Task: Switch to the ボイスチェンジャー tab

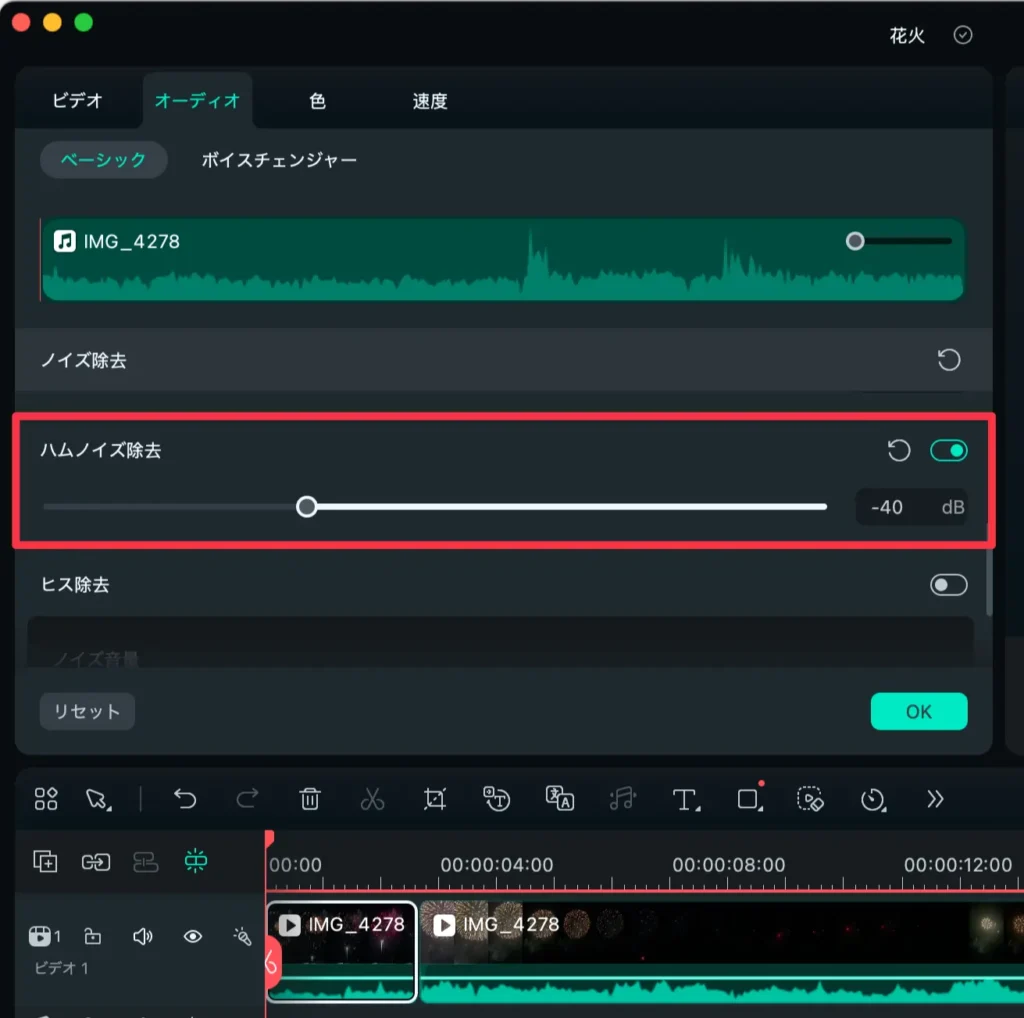Action: pos(279,160)
